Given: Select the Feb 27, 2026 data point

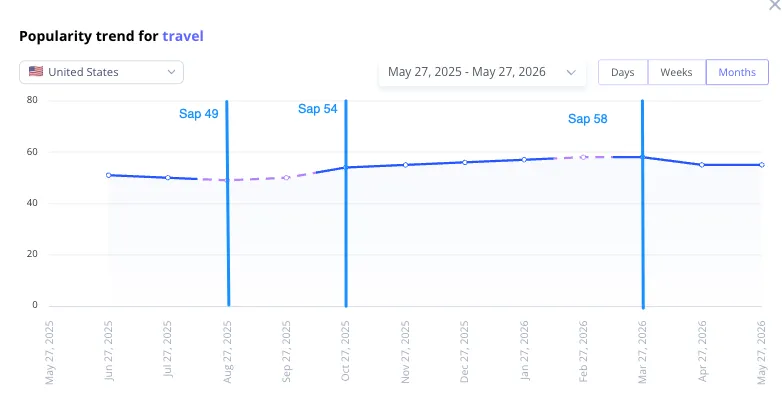Looking at the screenshot, I should [584, 157].
